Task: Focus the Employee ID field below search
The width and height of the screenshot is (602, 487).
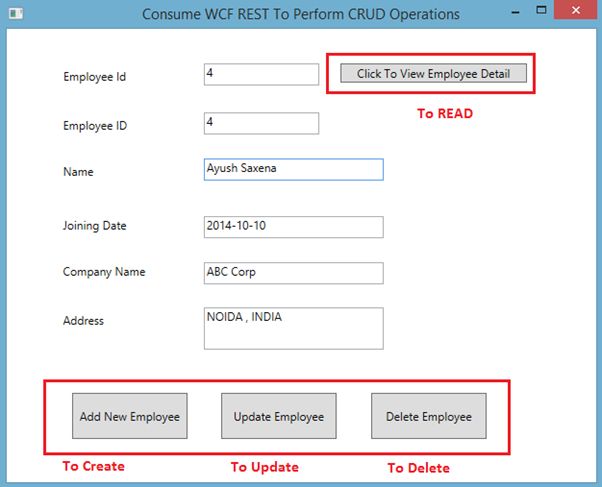Action: click(x=261, y=123)
